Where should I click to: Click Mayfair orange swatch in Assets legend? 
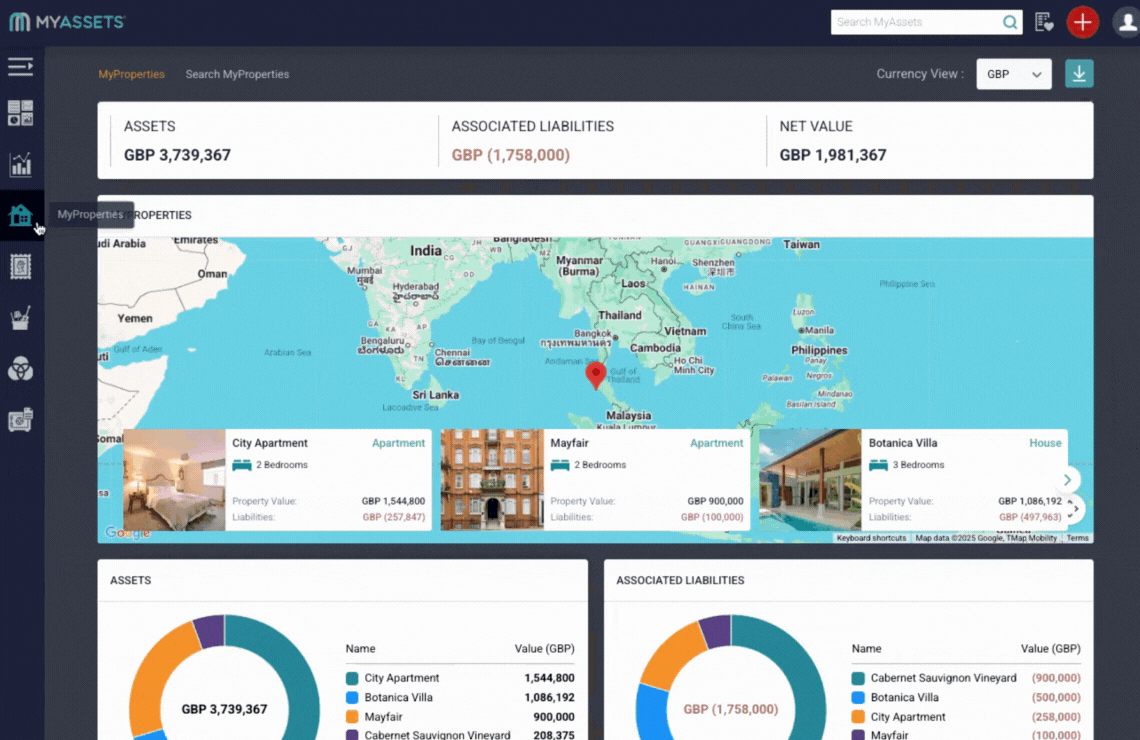pos(352,717)
